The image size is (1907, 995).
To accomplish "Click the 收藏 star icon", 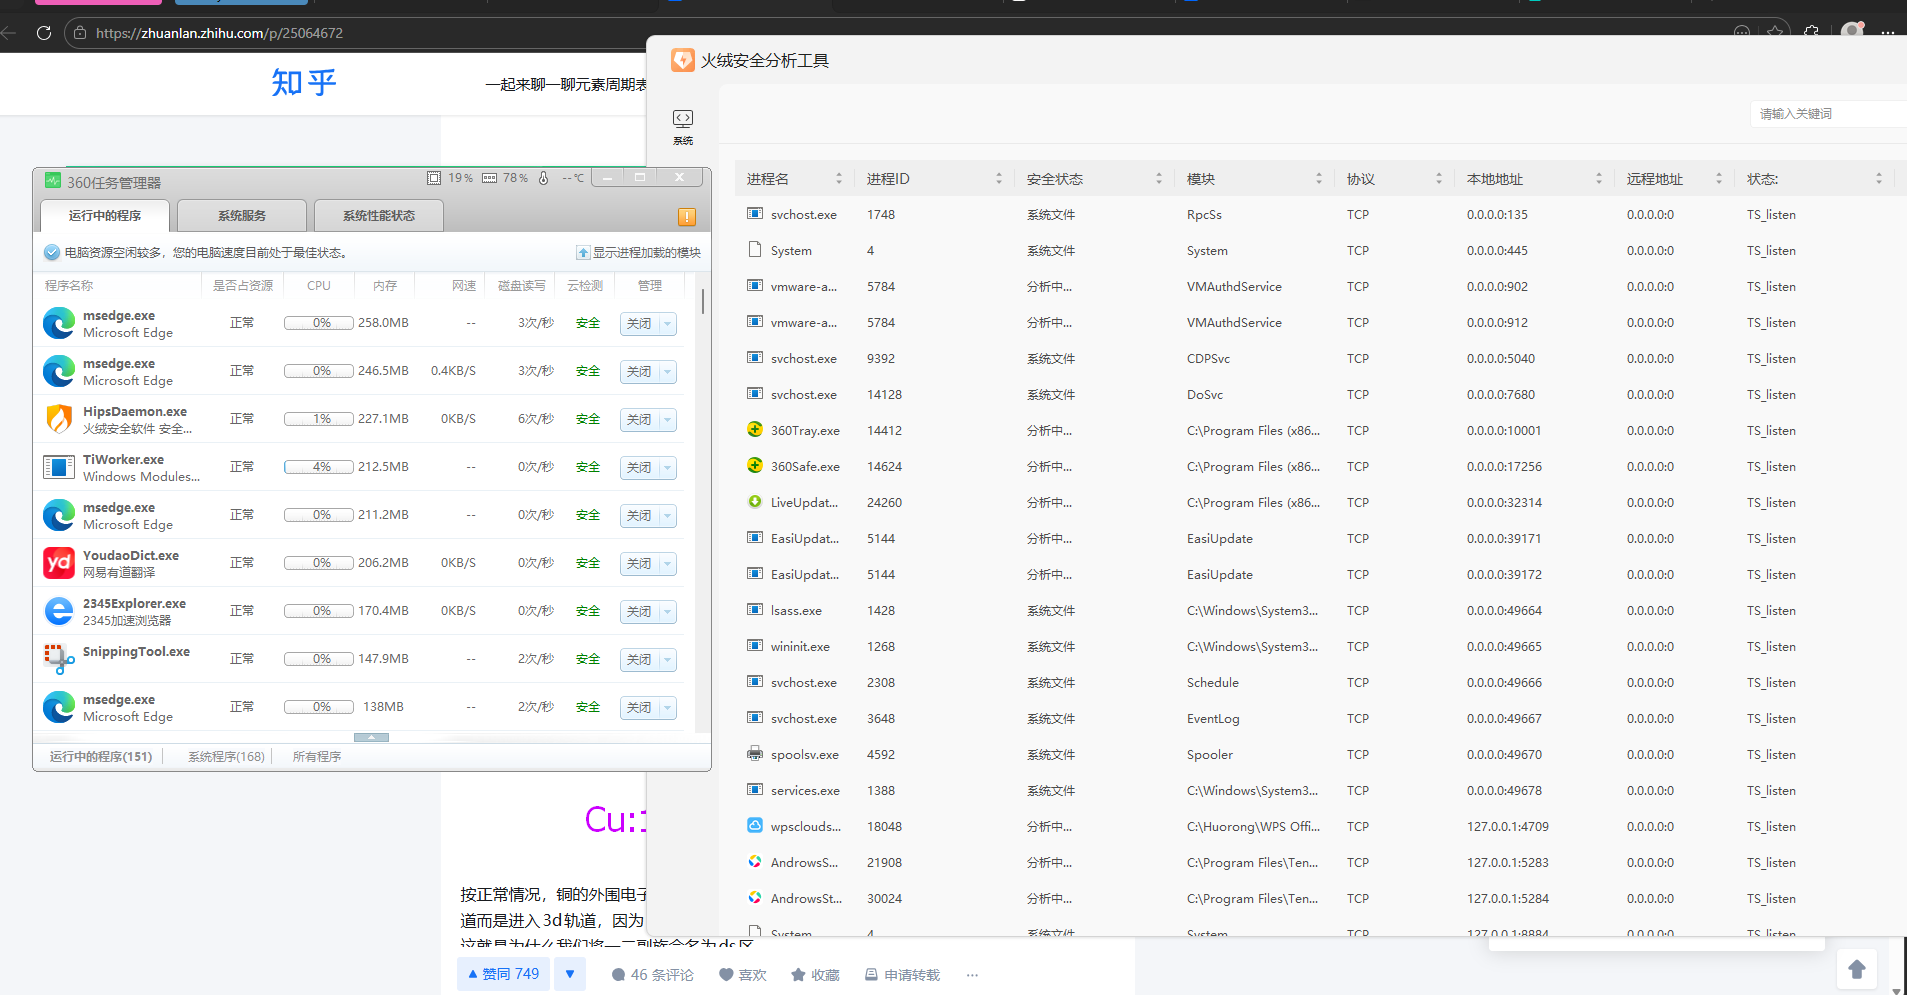I will click(798, 975).
